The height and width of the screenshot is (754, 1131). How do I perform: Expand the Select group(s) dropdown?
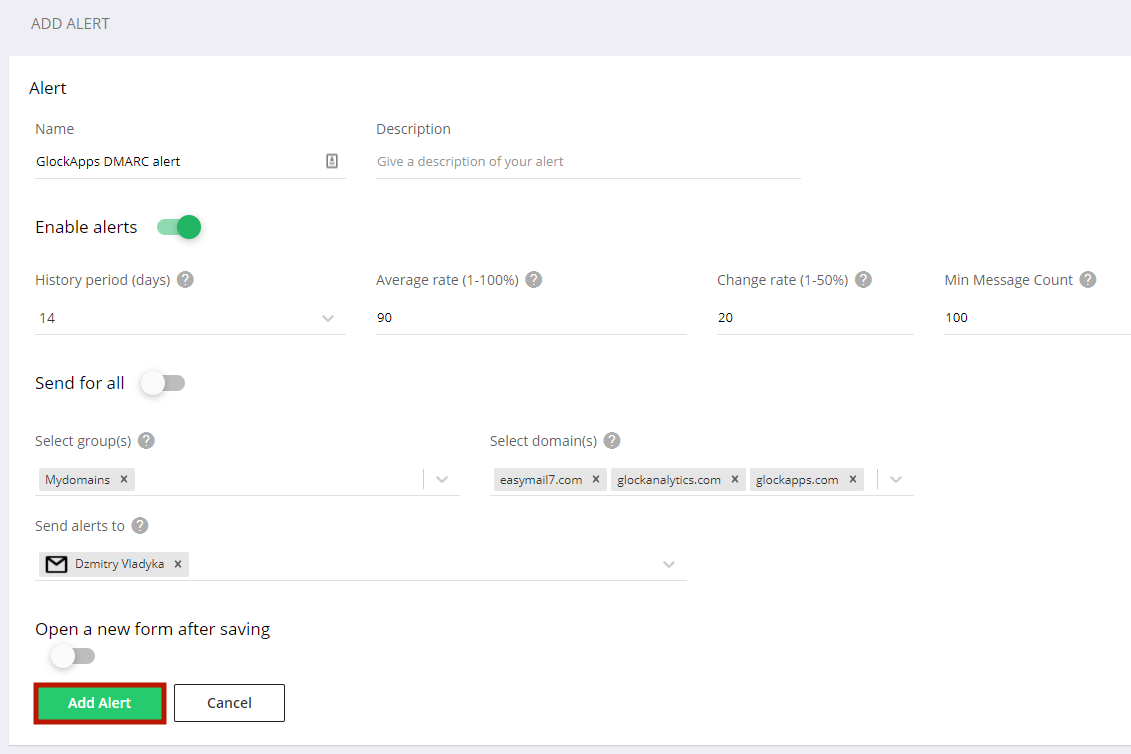[442, 479]
